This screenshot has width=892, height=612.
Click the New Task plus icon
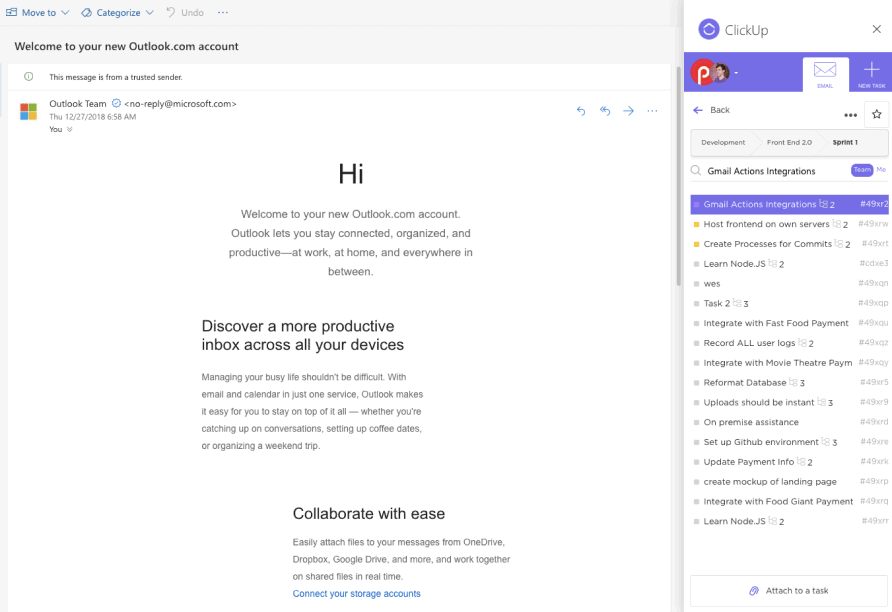pyautogui.click(x=871, y=71)
